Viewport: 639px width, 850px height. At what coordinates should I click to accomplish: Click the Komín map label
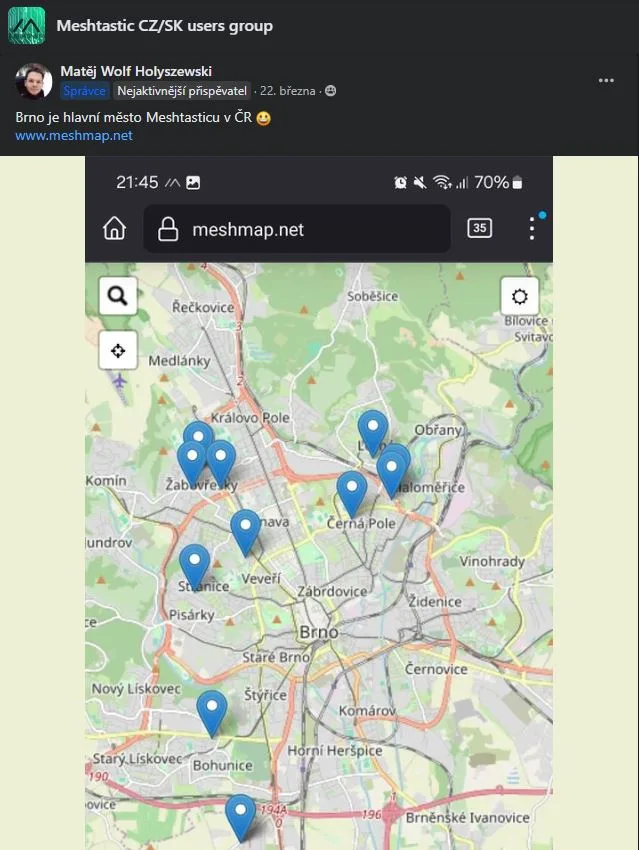tap(106, 480)
